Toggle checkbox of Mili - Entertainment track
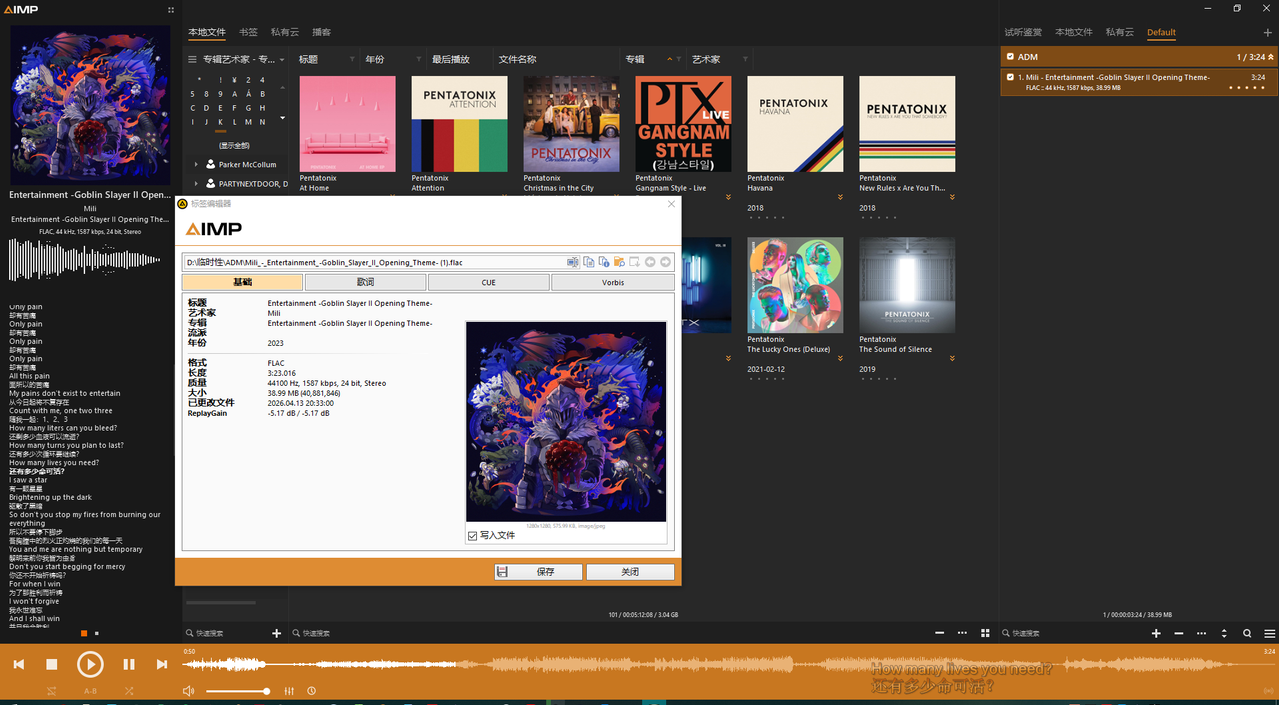 coord(1010,77)
